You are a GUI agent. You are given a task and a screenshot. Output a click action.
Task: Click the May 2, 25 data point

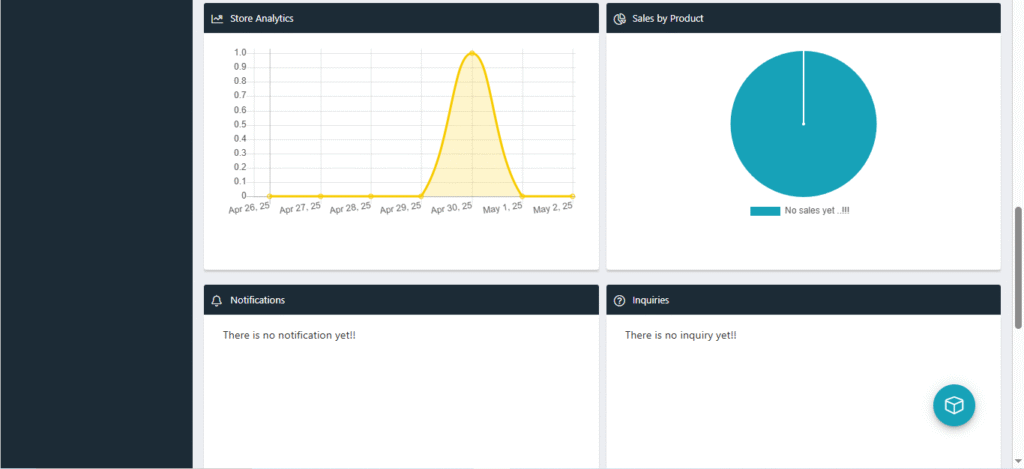click(x=573, y=196)
